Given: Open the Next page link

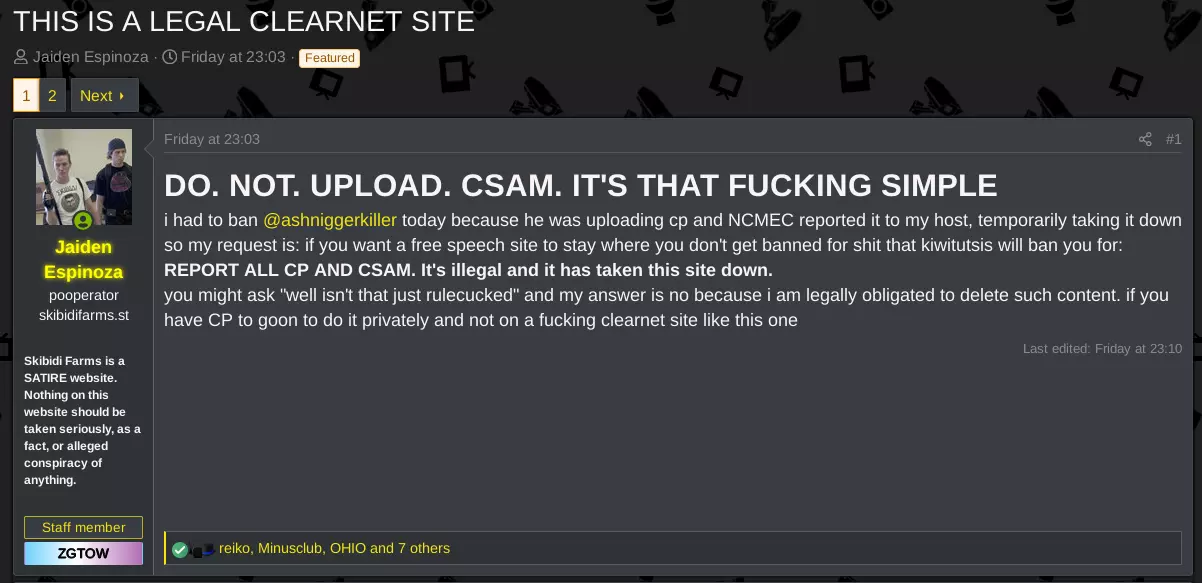Looking at the screenshot, I should click(104, 96).
